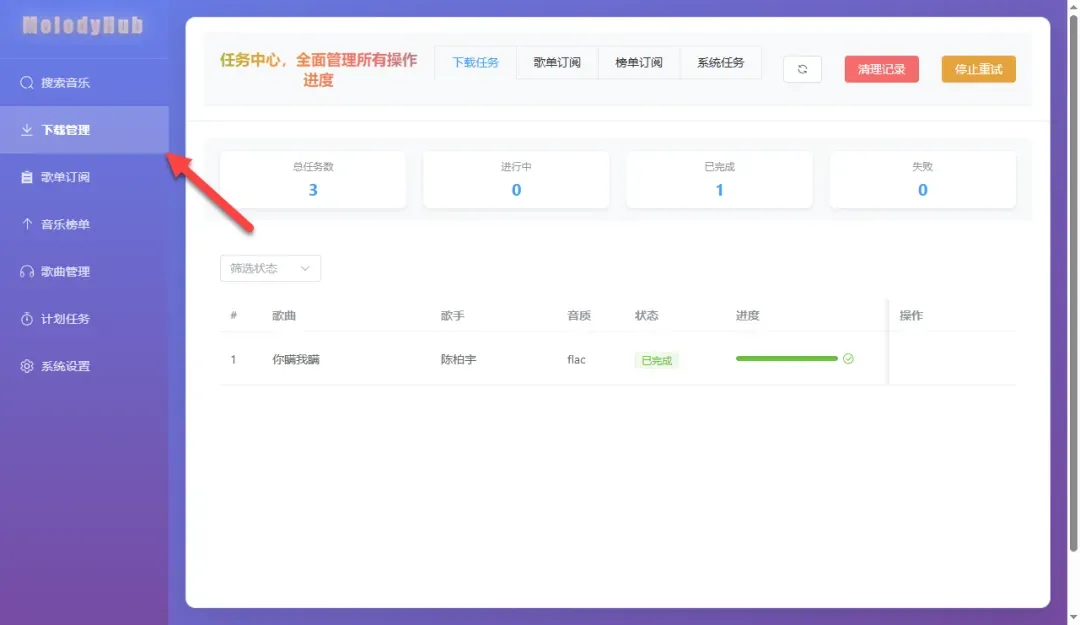Click the green download progress bar
The width and height of the screenshot is (1080, 625).
click(786, 359)
